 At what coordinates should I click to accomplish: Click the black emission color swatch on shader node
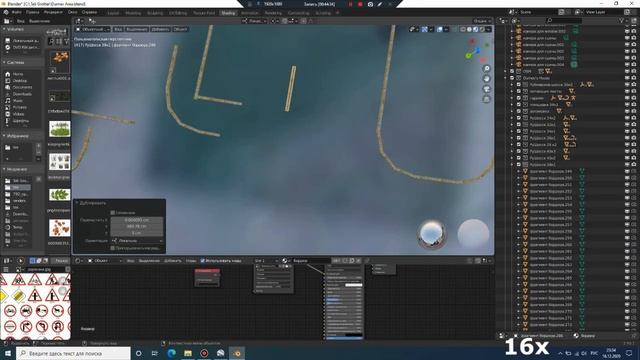(353, 335)
